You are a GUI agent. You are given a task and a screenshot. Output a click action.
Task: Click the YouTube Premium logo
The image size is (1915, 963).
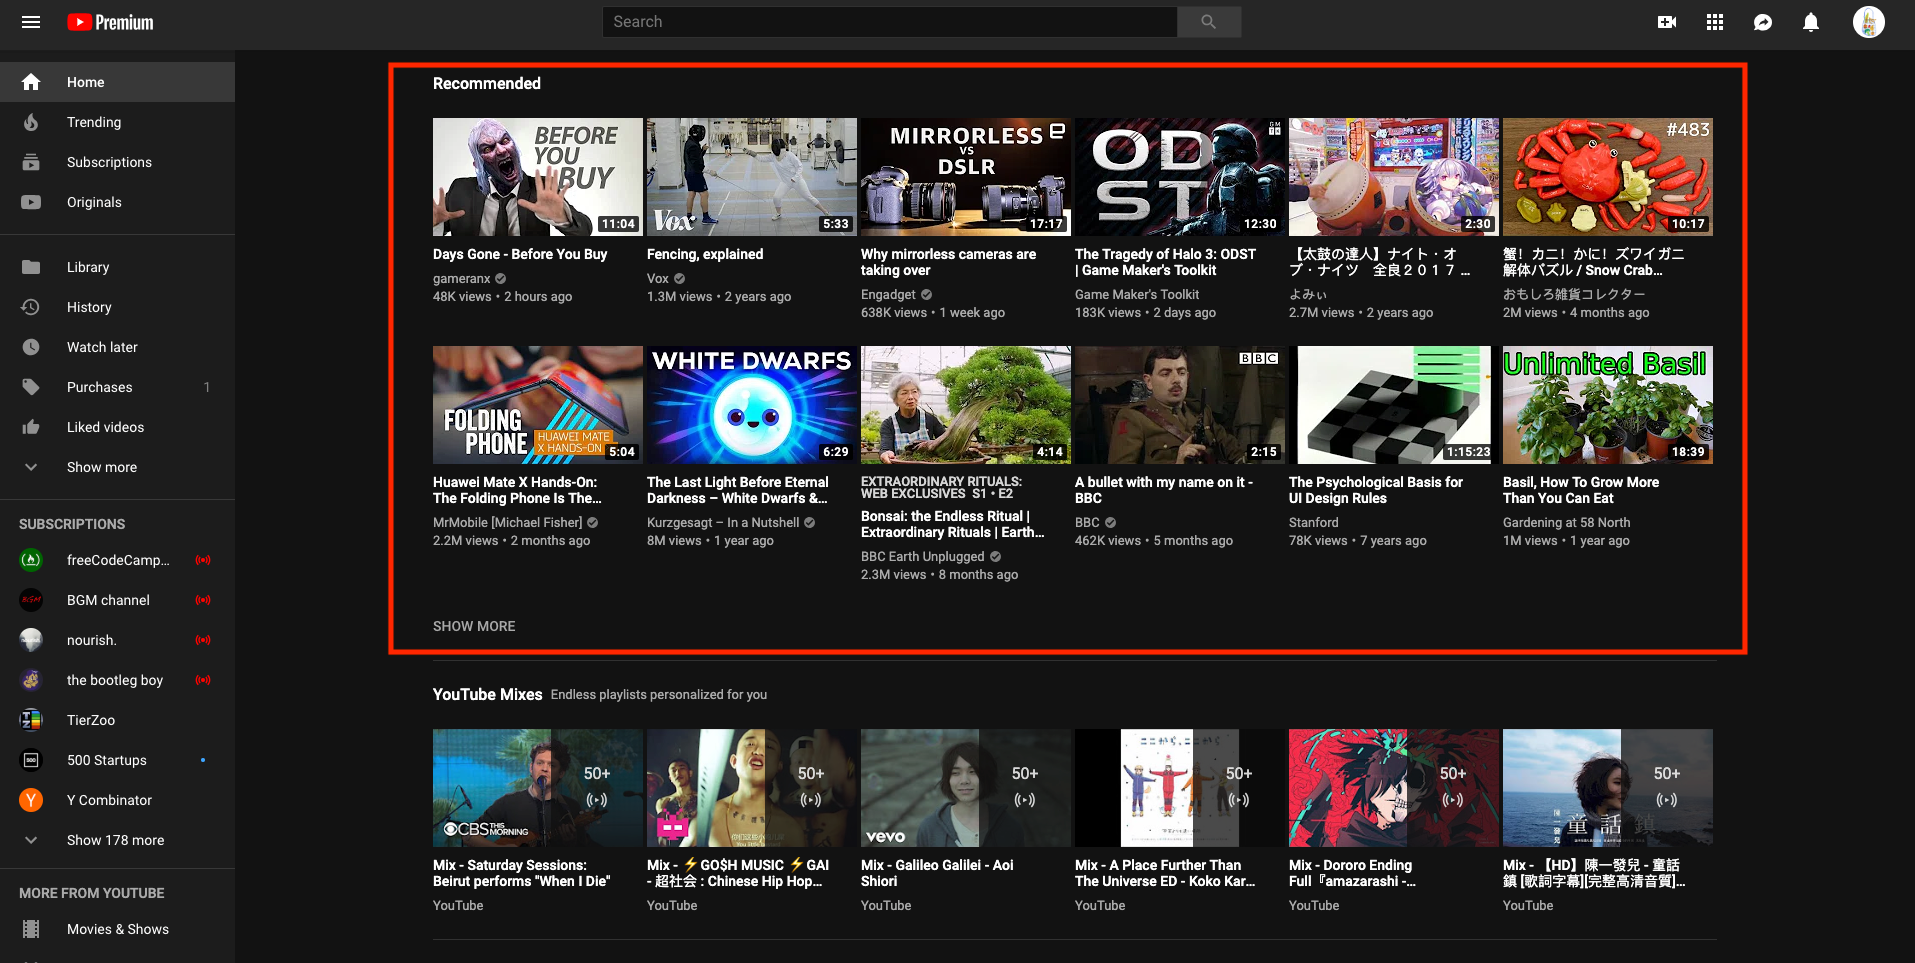tap(110, 22)
